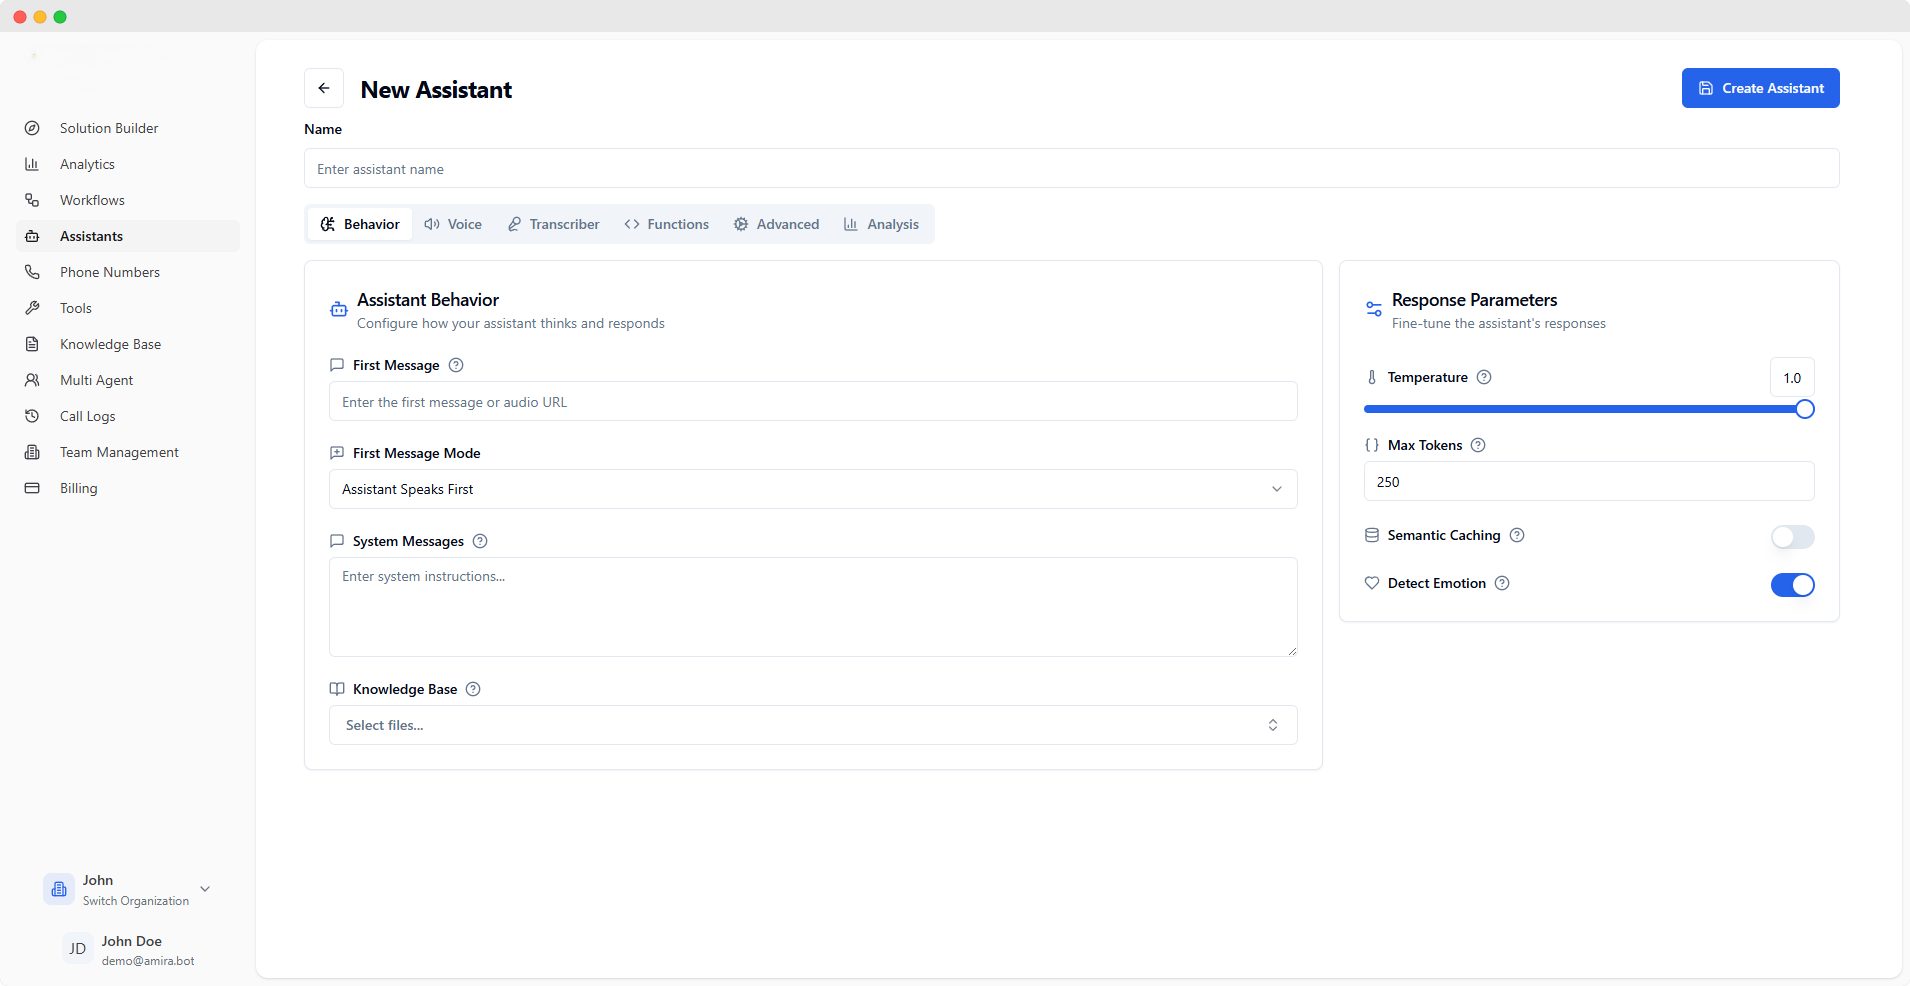Click the back arrow button

pos(324,88)
